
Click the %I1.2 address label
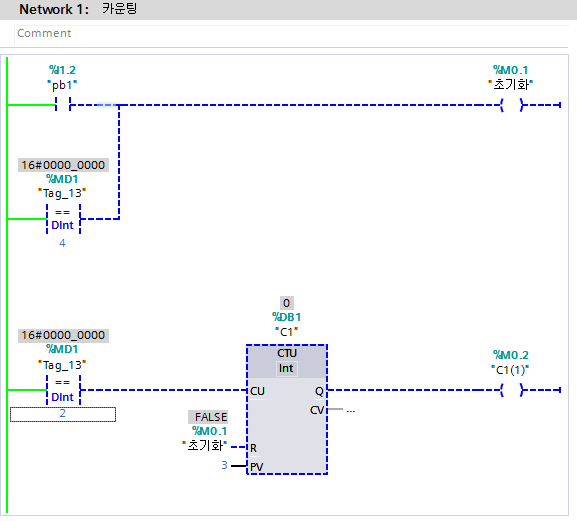point(62,70)
